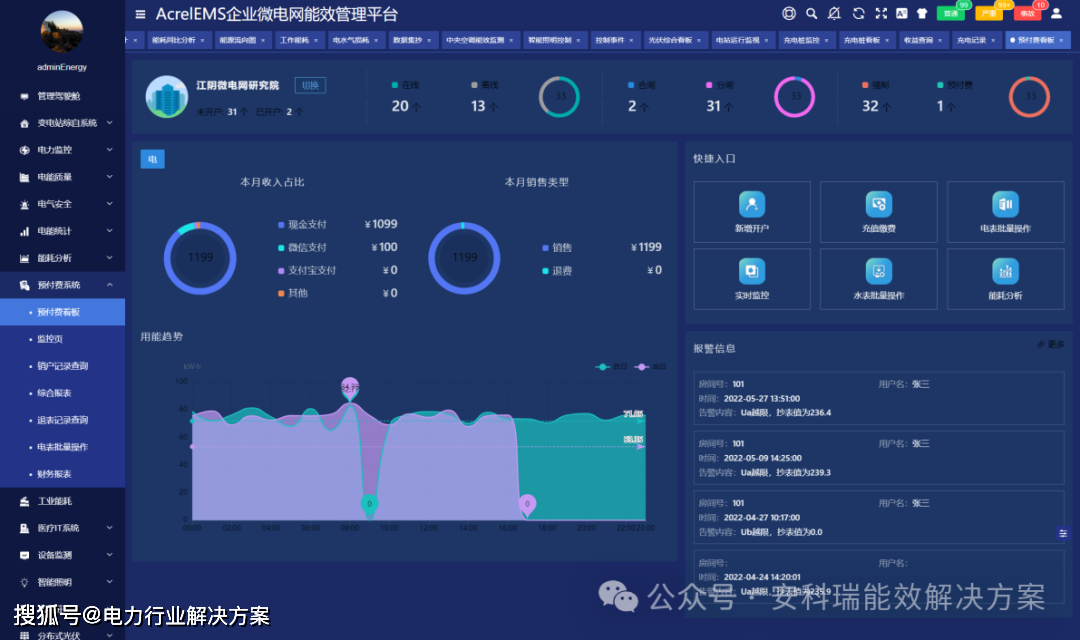Viewport: 1080px width, 640px height.
Task: Toggle the teal series legend on usage trend chart
Action: [x=612, y=367]
